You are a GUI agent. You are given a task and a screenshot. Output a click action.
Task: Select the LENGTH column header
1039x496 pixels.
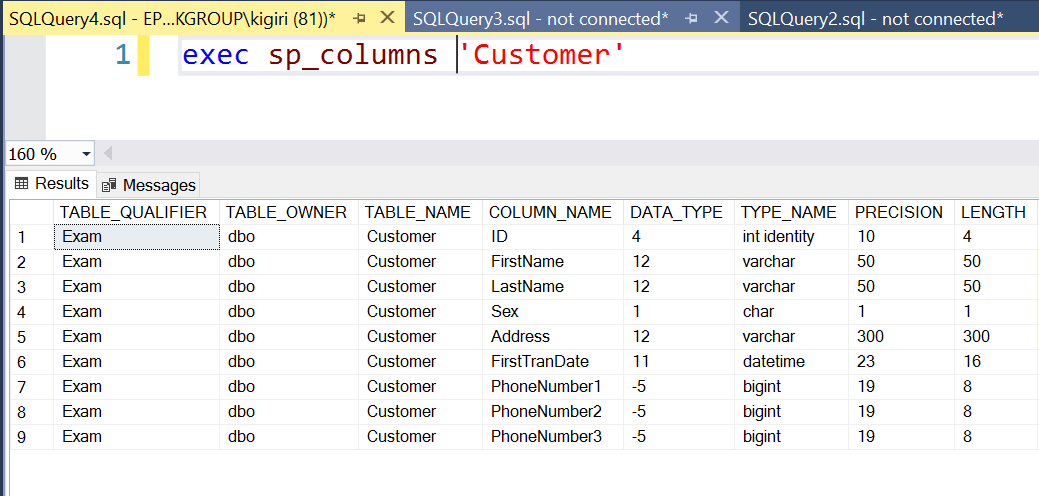point(995,212)
